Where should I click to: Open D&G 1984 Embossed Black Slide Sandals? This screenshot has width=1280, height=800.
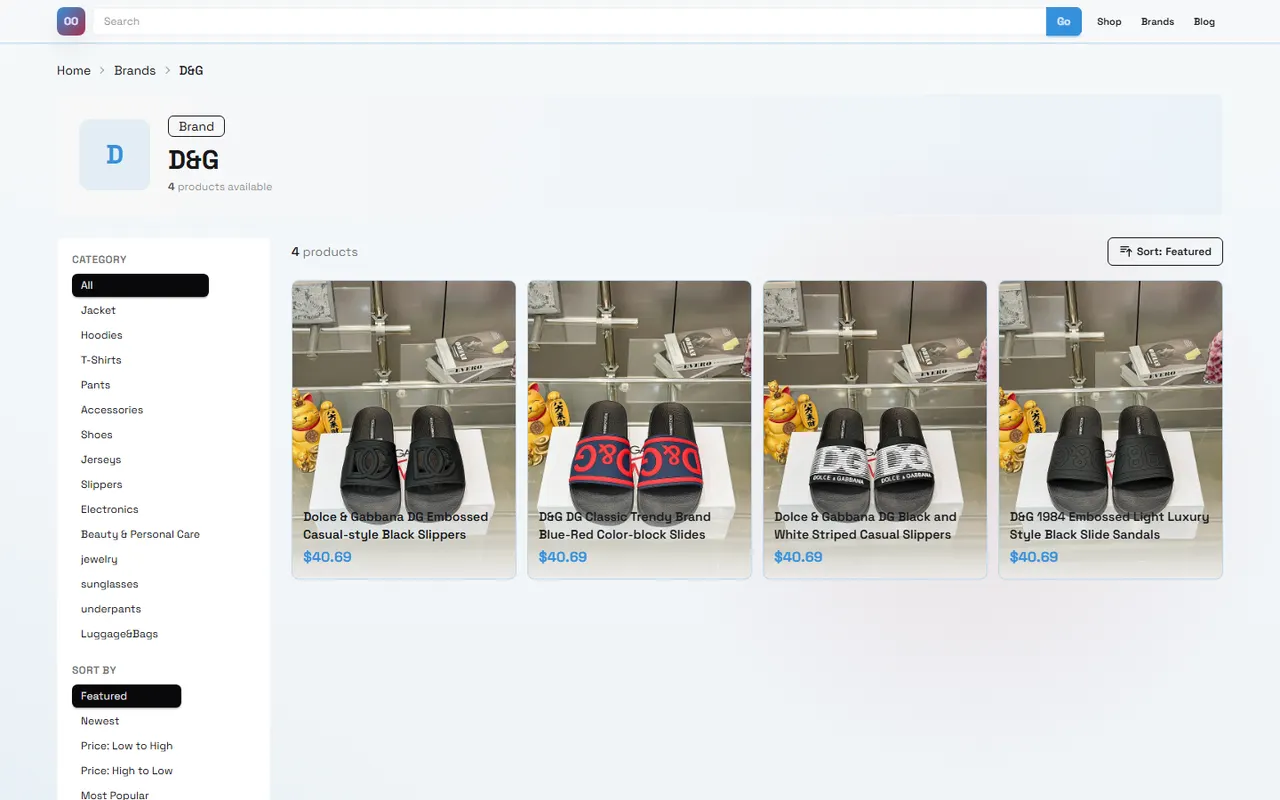1111,430
